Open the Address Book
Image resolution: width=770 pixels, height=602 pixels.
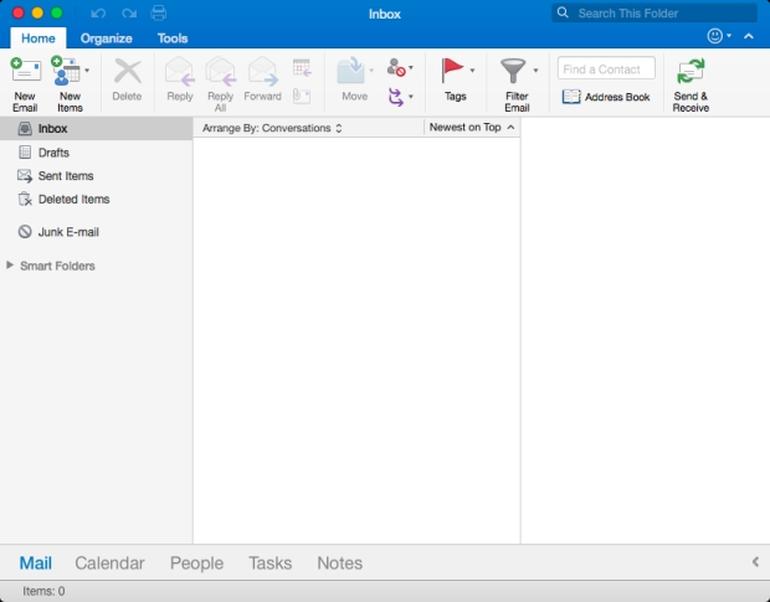click(606, 97)
